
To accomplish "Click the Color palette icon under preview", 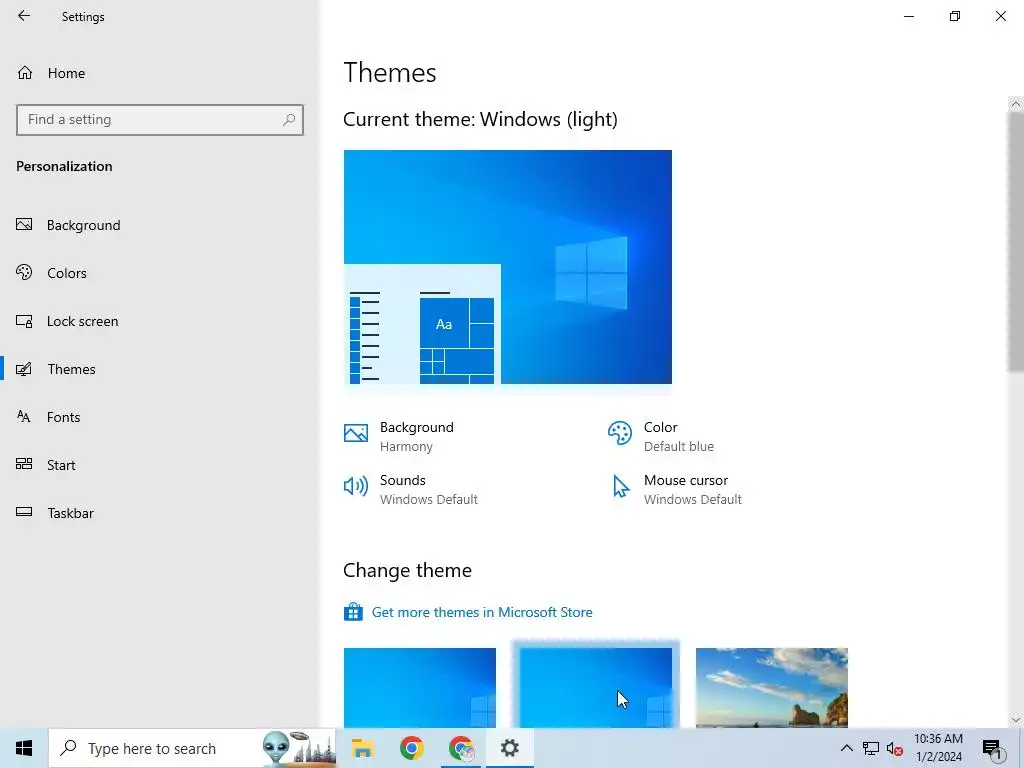I will [x=620, y=433].
